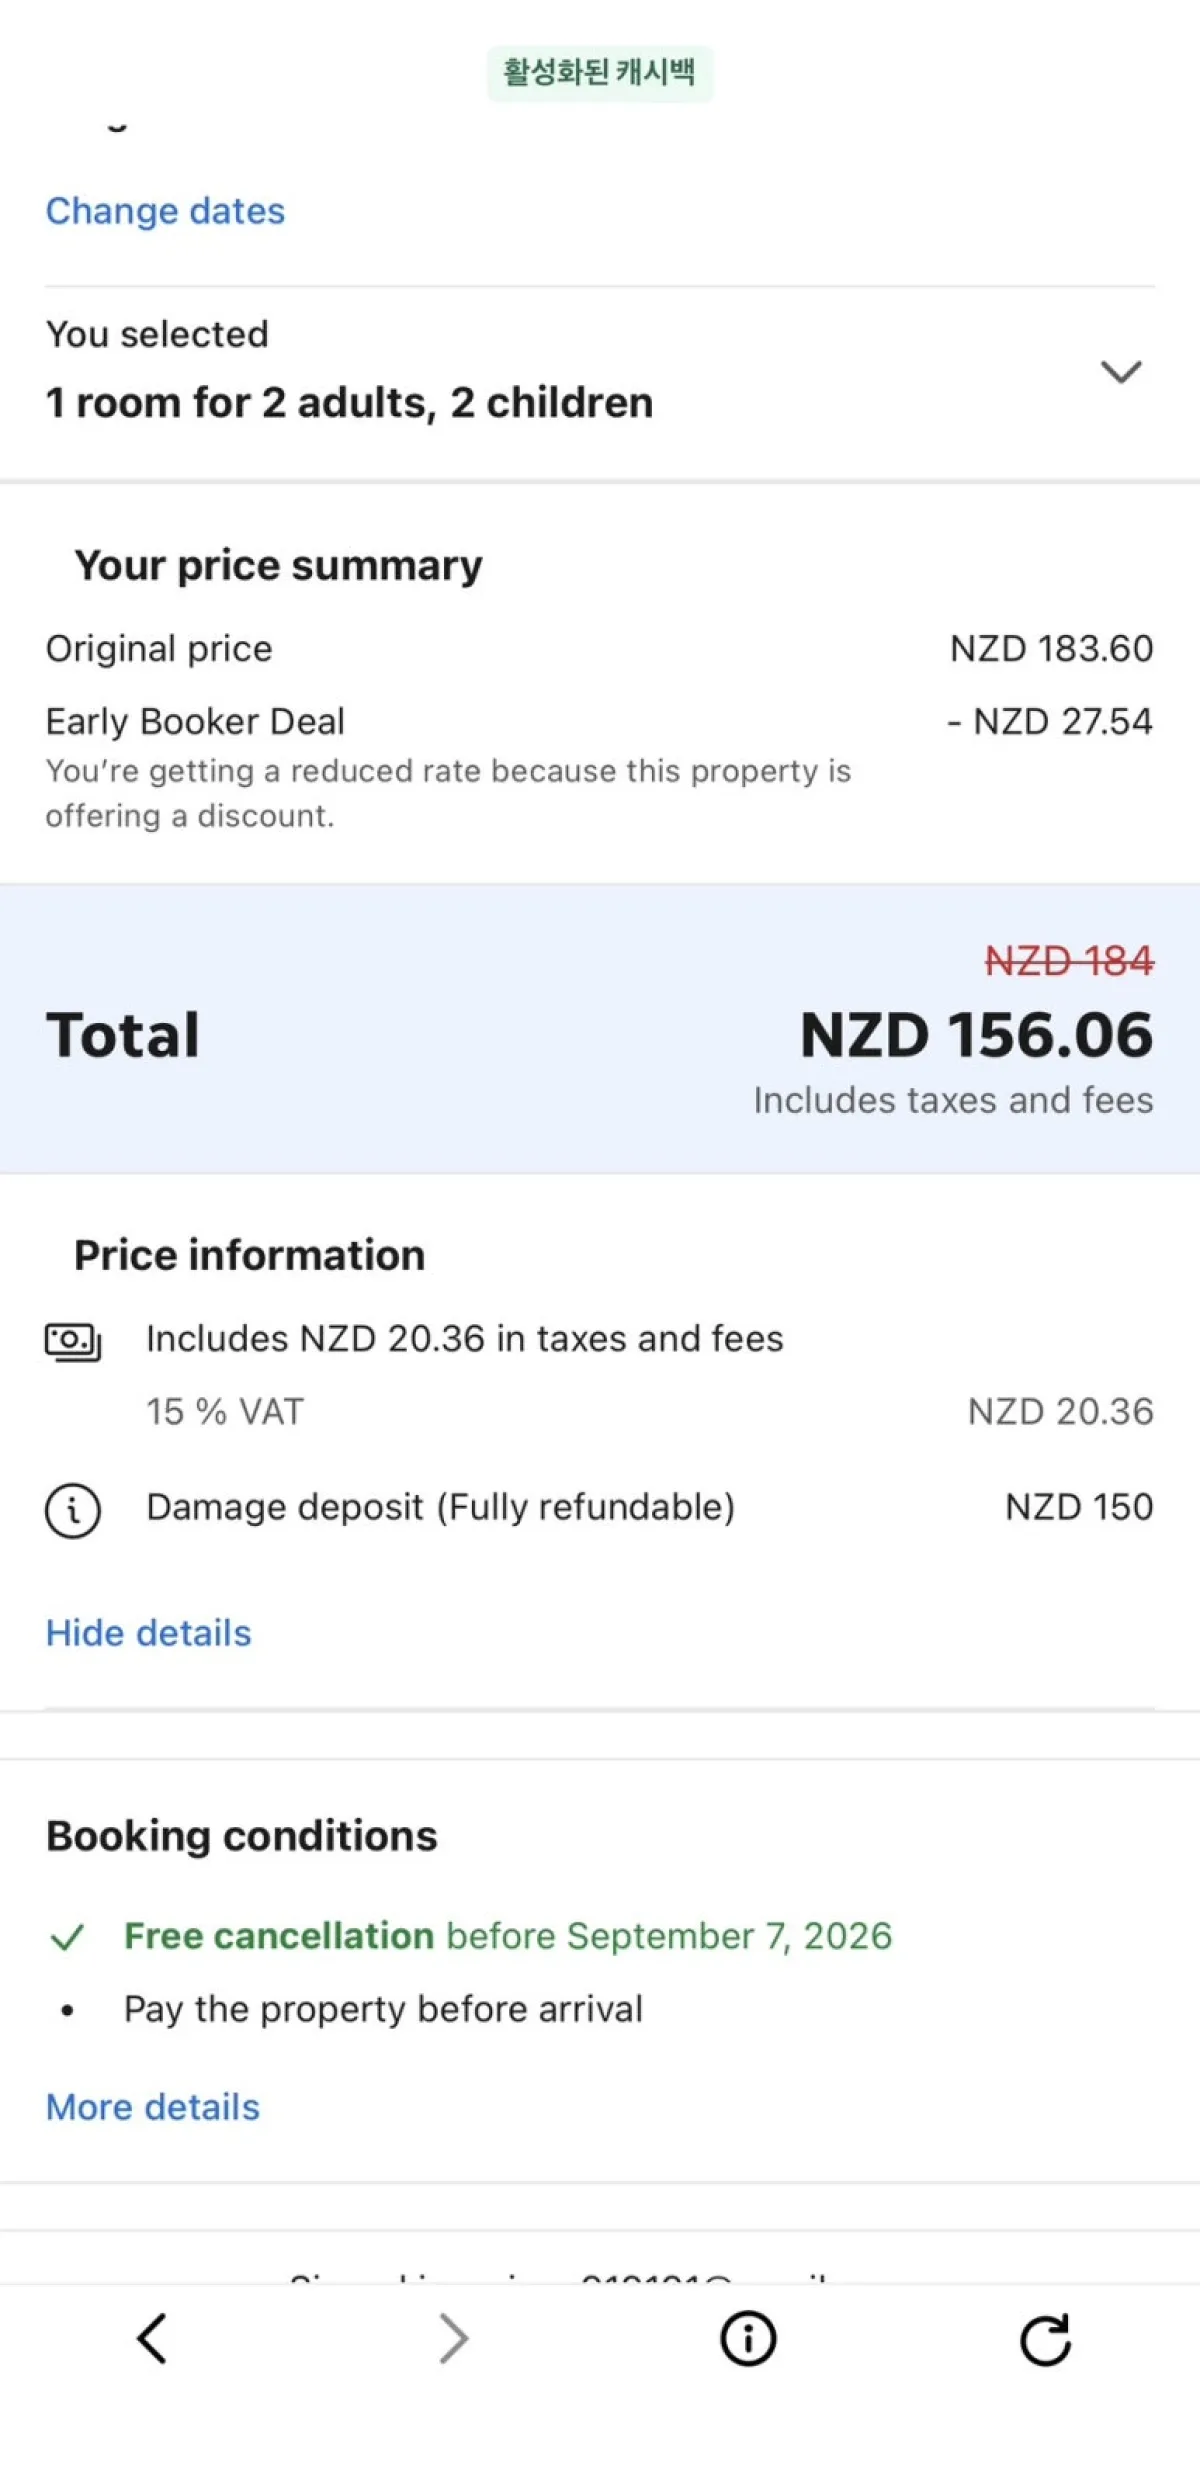This screenshot has height=2490, width=1200.
Task: Expand the room selection chevron
Action: coord(1121,374)
